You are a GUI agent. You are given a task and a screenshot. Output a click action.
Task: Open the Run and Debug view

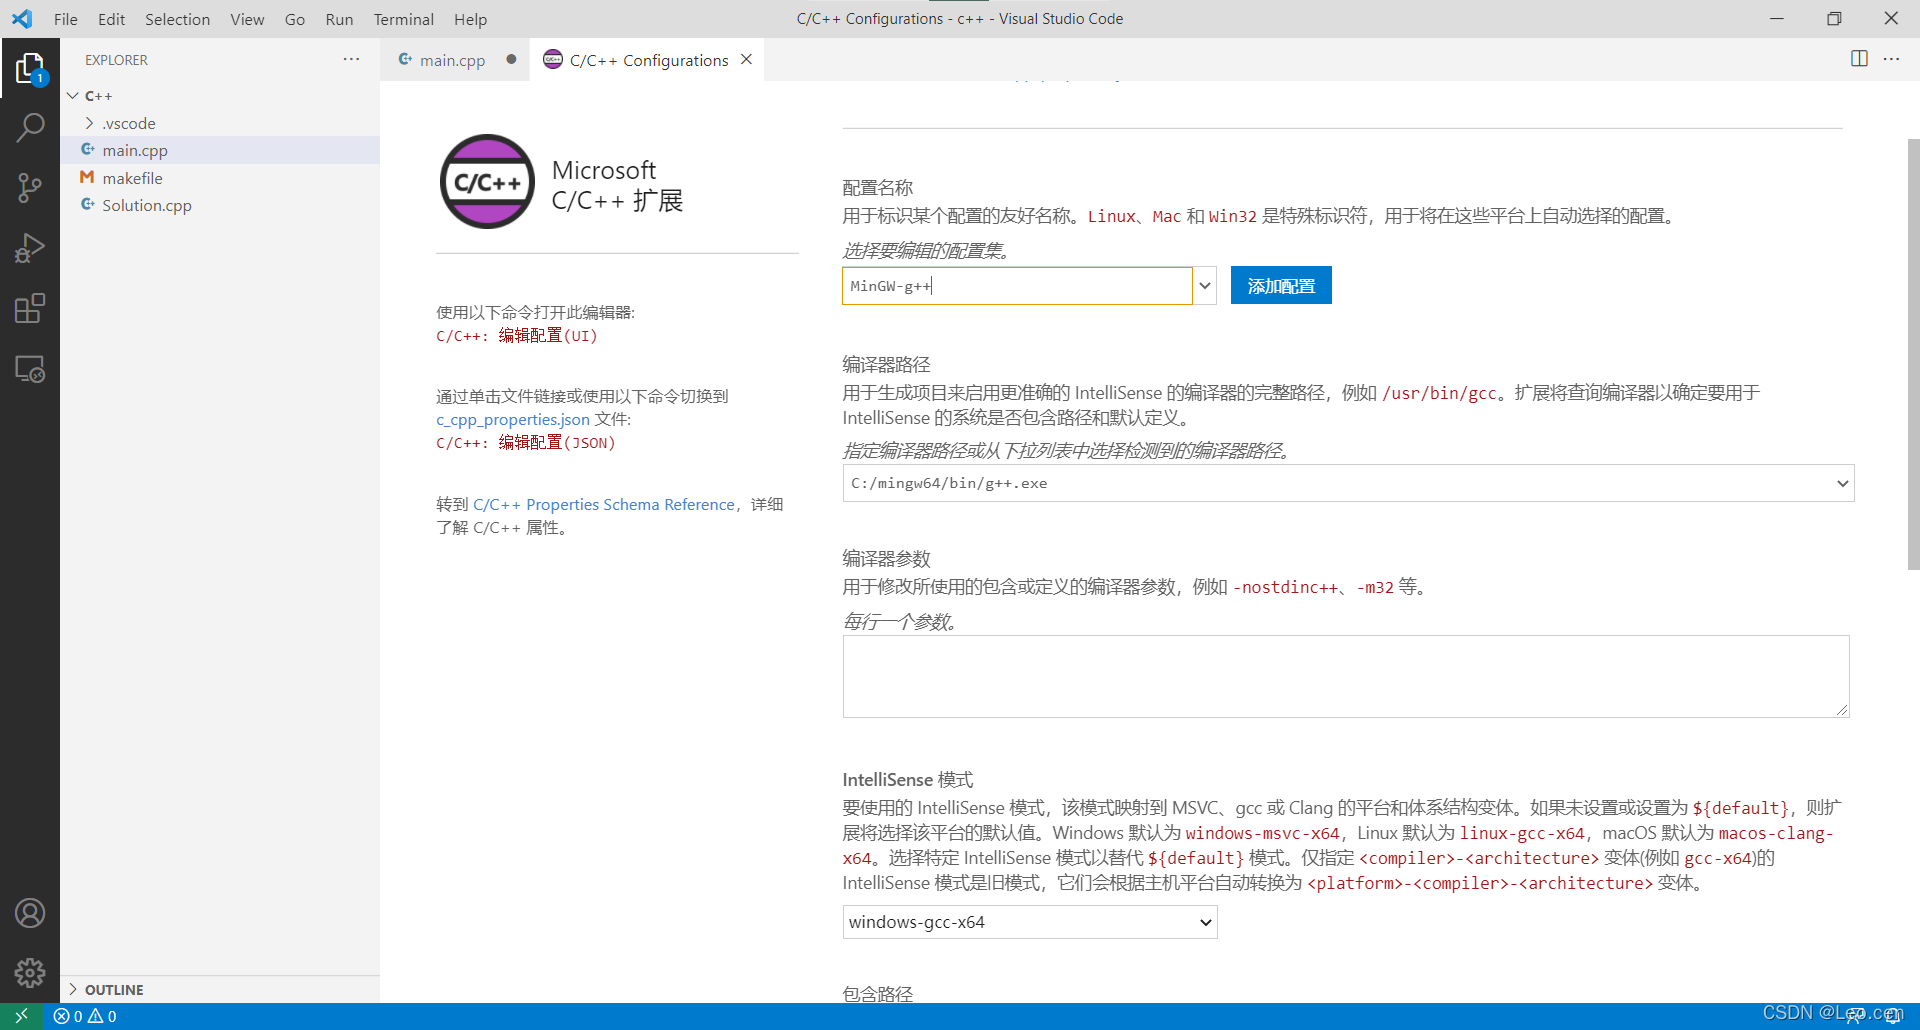point(30,248)
